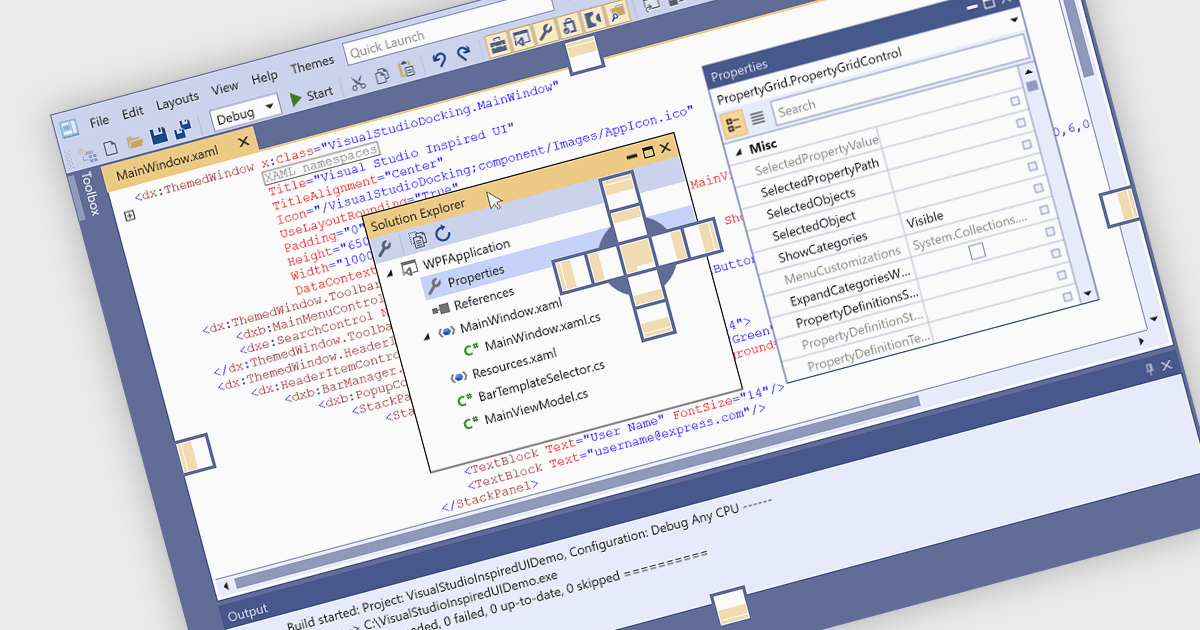Switch to the MainWindow.xaml tab
Viewport: 1200px width, 630px height.
tap(167, 164)
